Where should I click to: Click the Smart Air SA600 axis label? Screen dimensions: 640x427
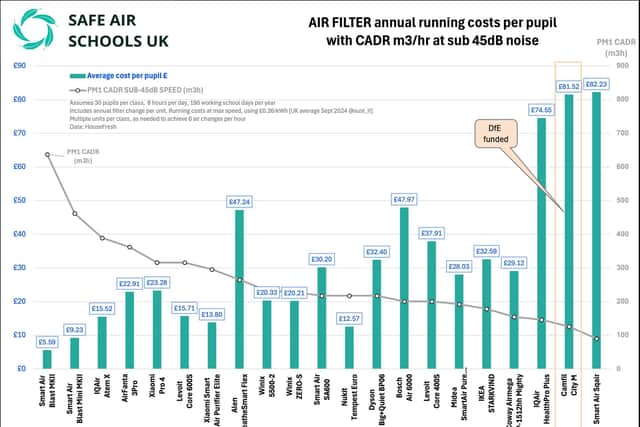tap(322, 389)
